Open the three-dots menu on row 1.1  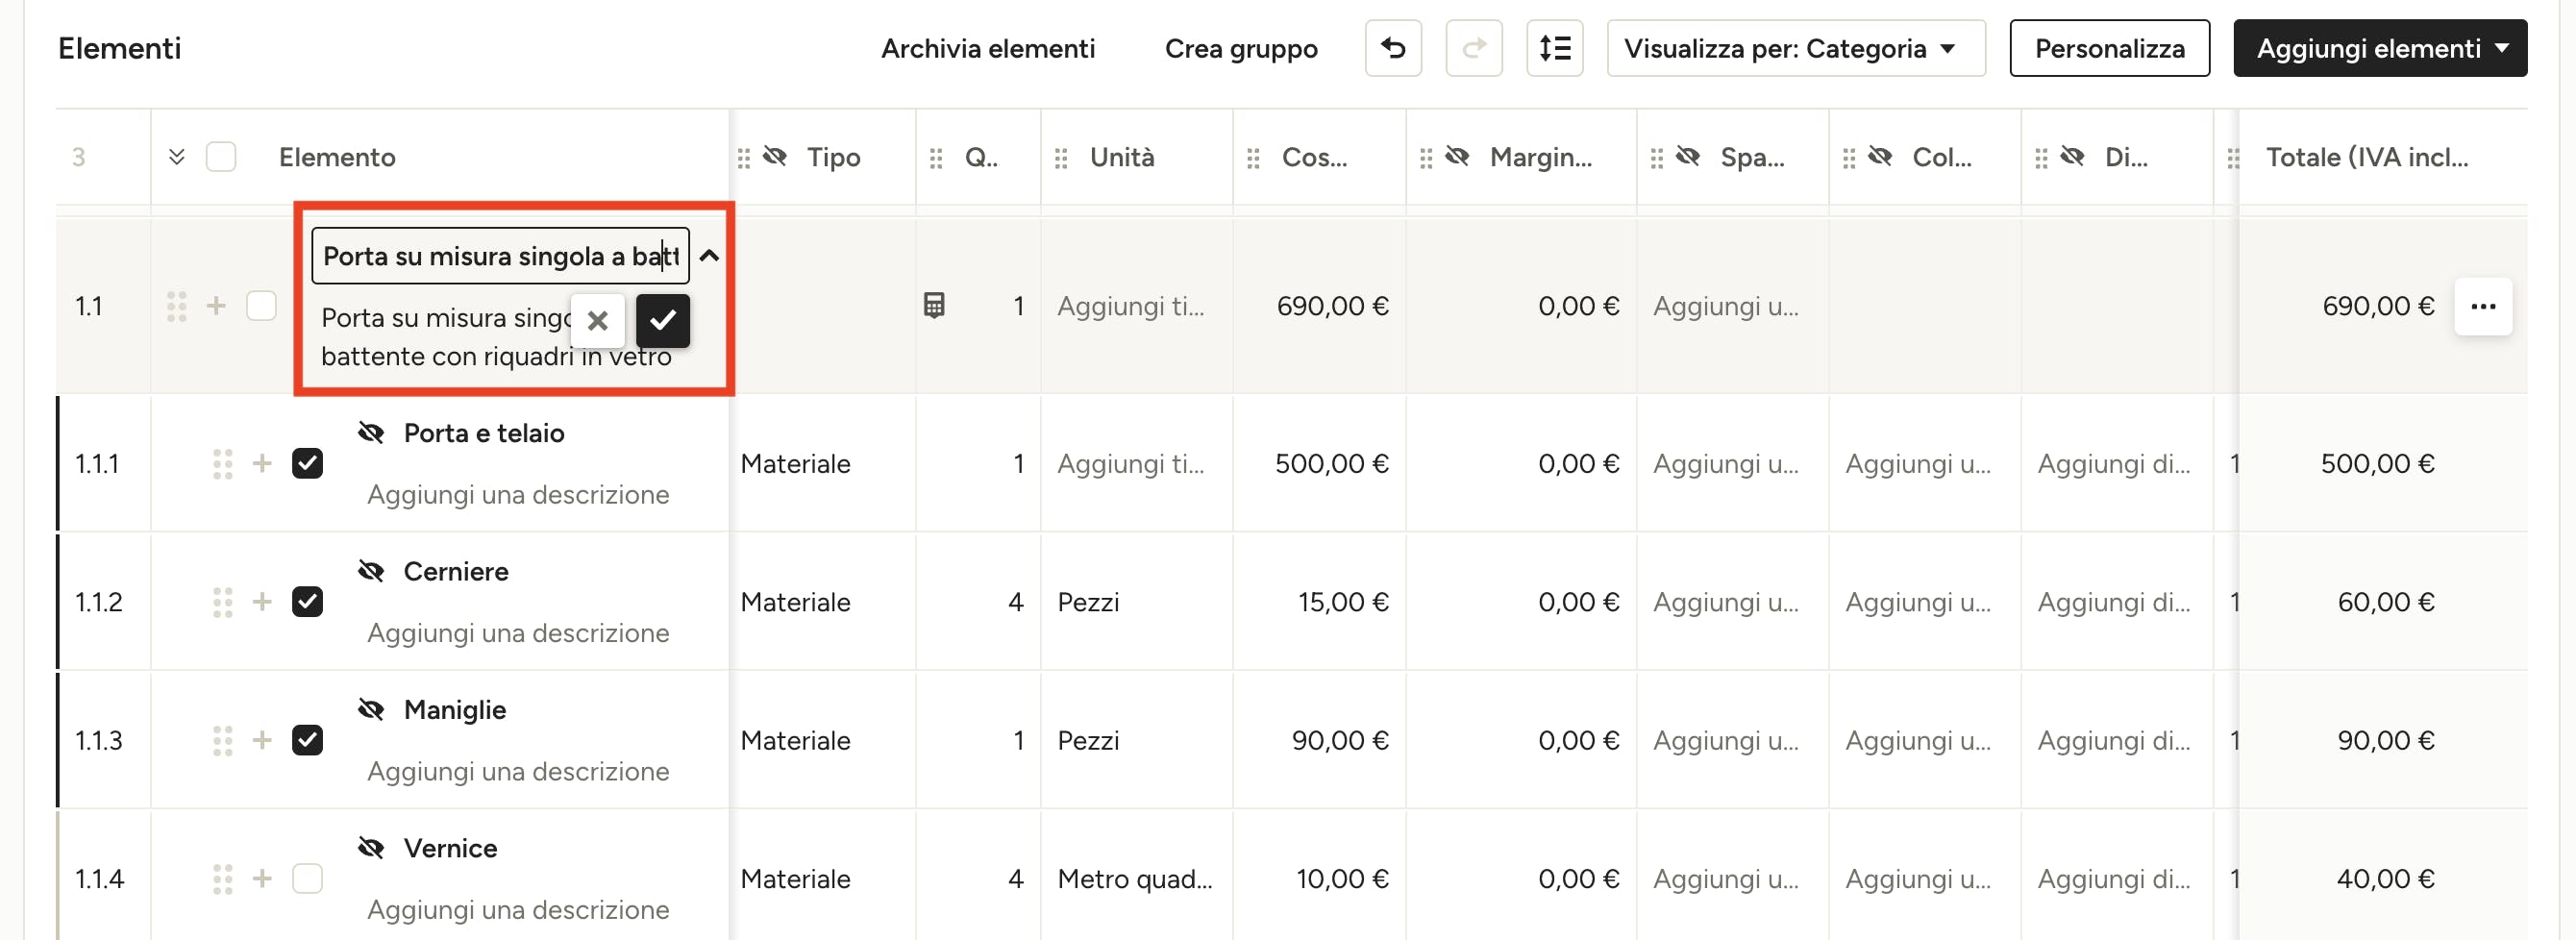[2482, 306]
